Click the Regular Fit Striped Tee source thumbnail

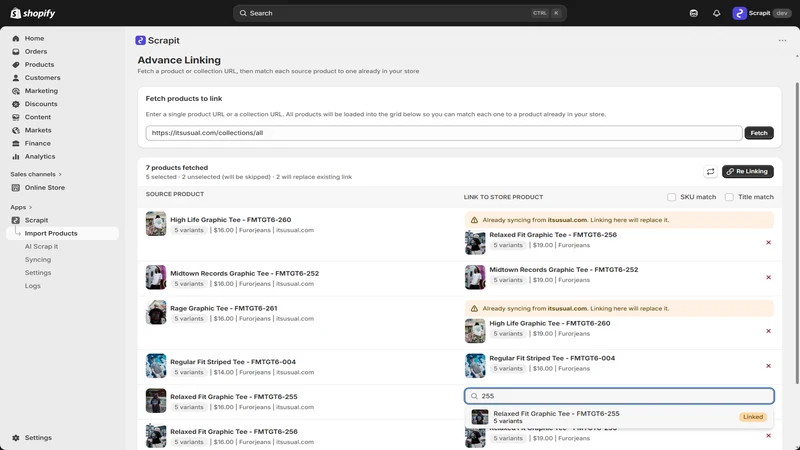click(x=156, y=366)
